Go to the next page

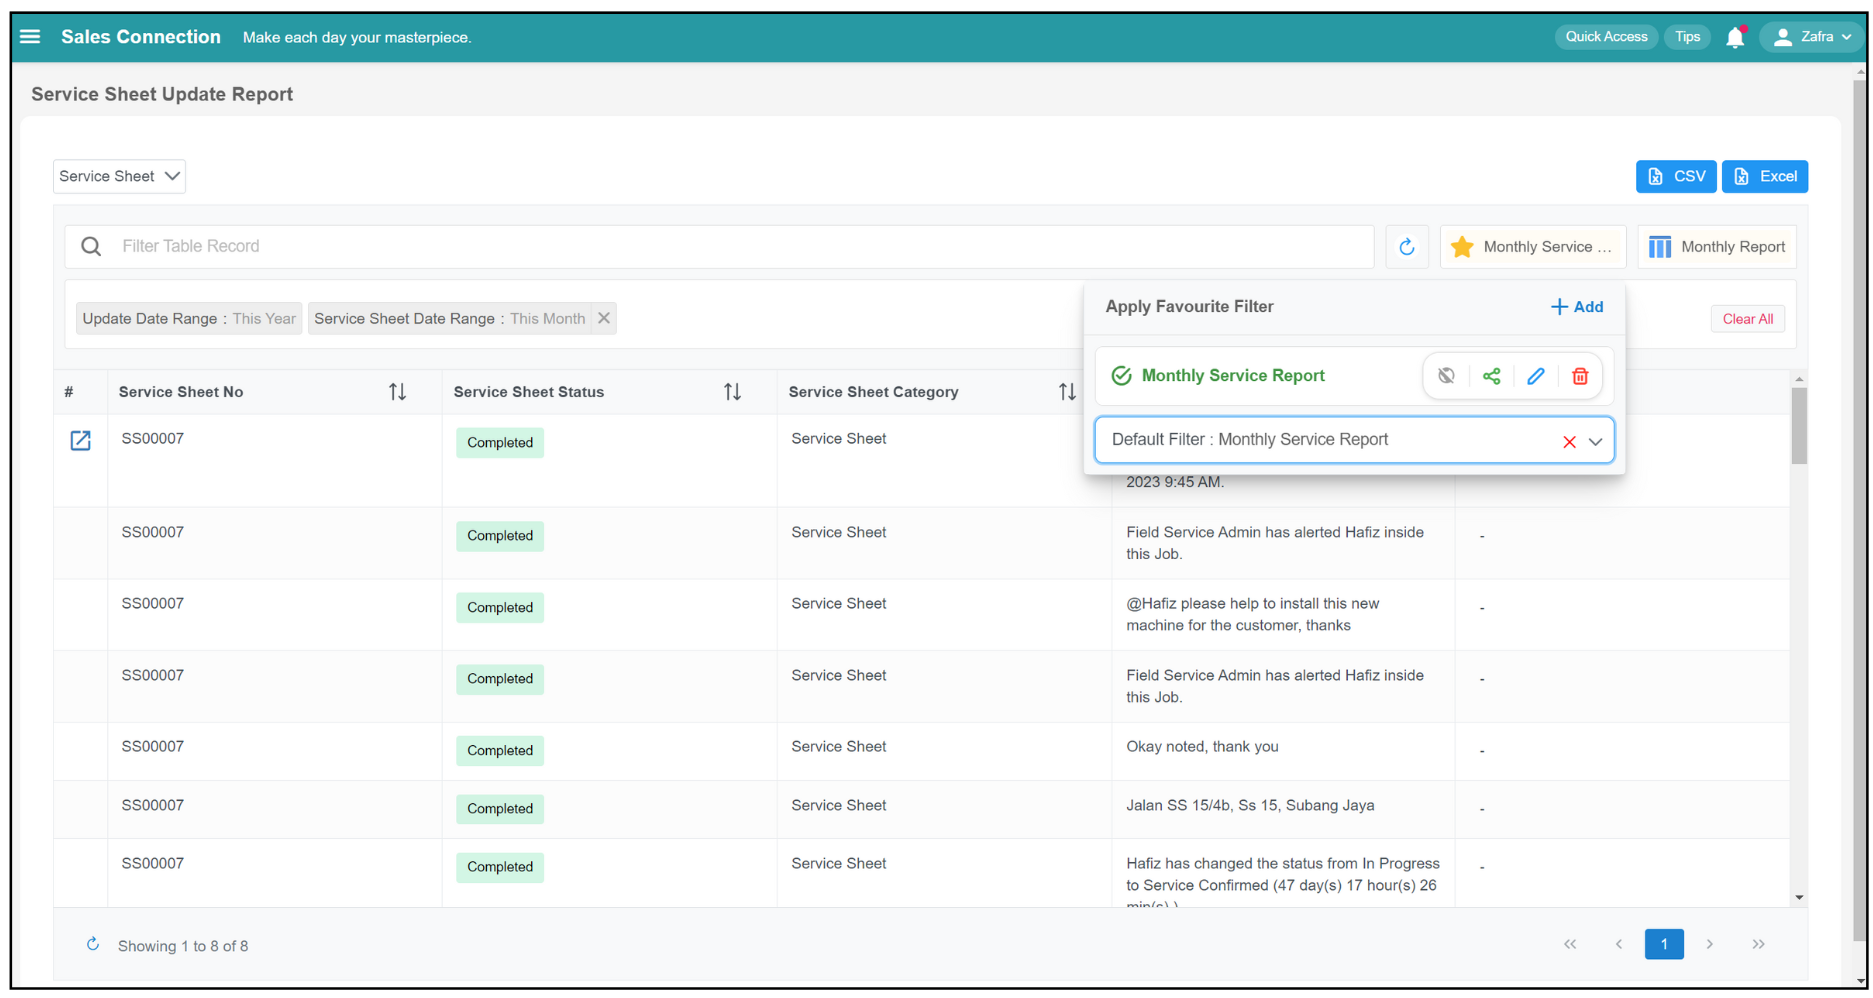click(1710, 944)
